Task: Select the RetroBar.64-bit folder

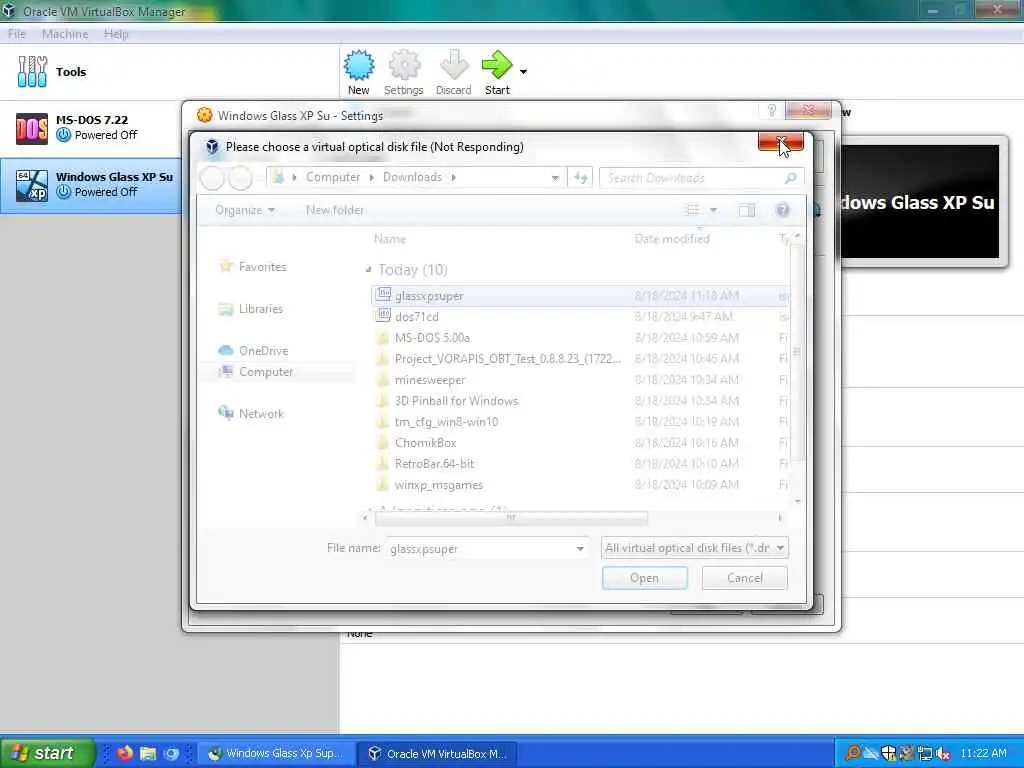Action: tap(580, 464)
